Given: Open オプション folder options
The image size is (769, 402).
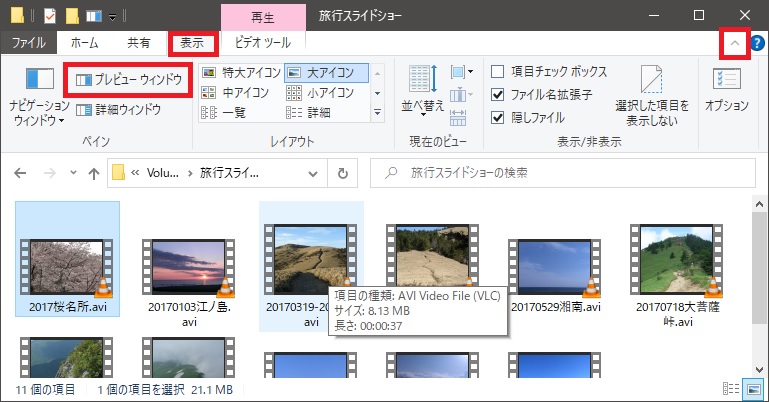Looking at the screenshot, I should coord(726,91).
